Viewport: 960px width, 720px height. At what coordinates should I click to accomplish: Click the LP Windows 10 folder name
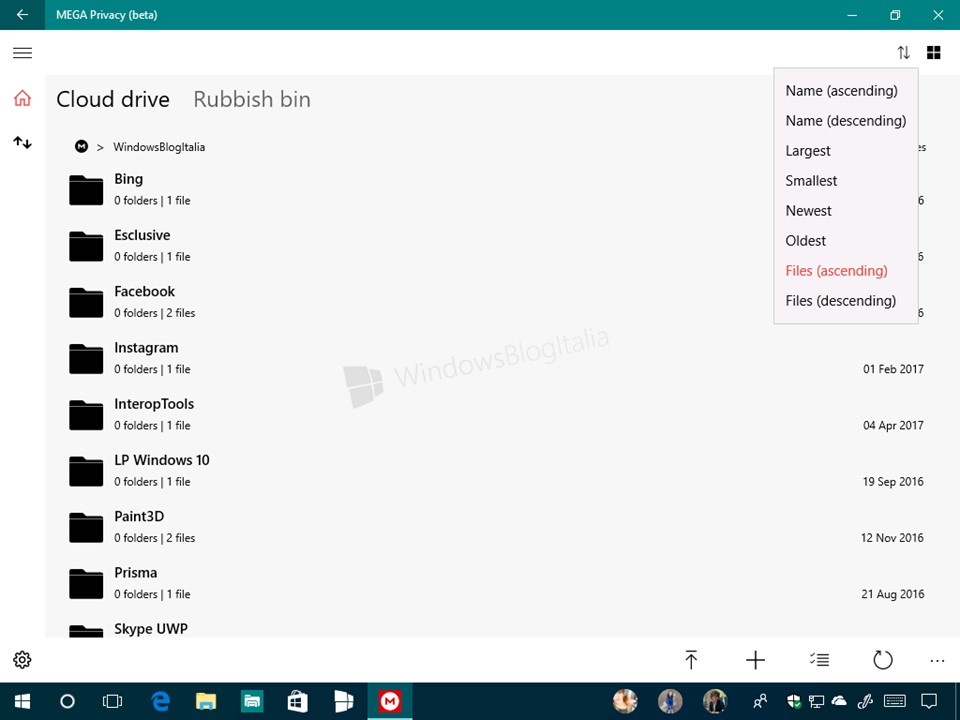[162, 460]
